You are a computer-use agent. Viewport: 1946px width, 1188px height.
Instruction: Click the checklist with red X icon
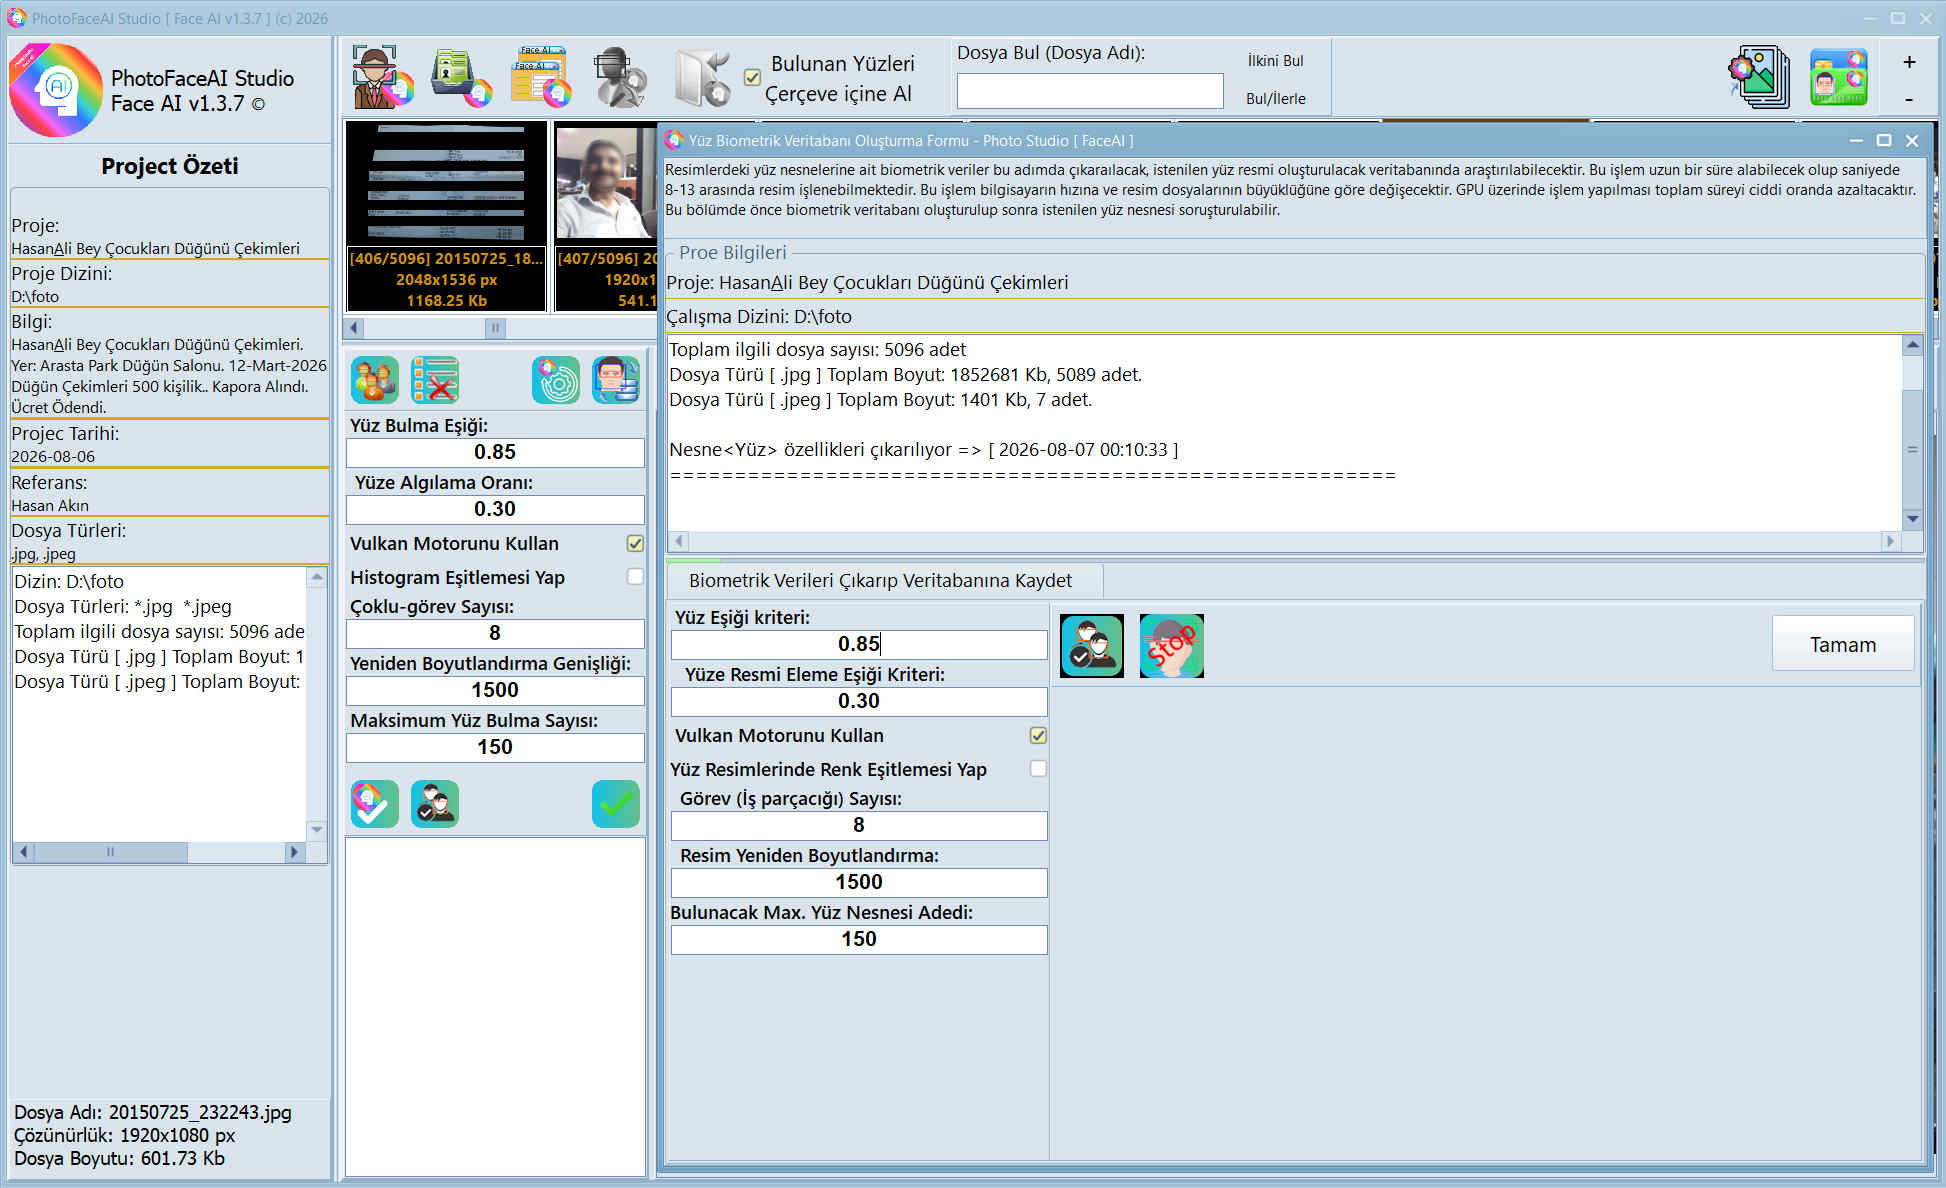[x=435, y=380]
